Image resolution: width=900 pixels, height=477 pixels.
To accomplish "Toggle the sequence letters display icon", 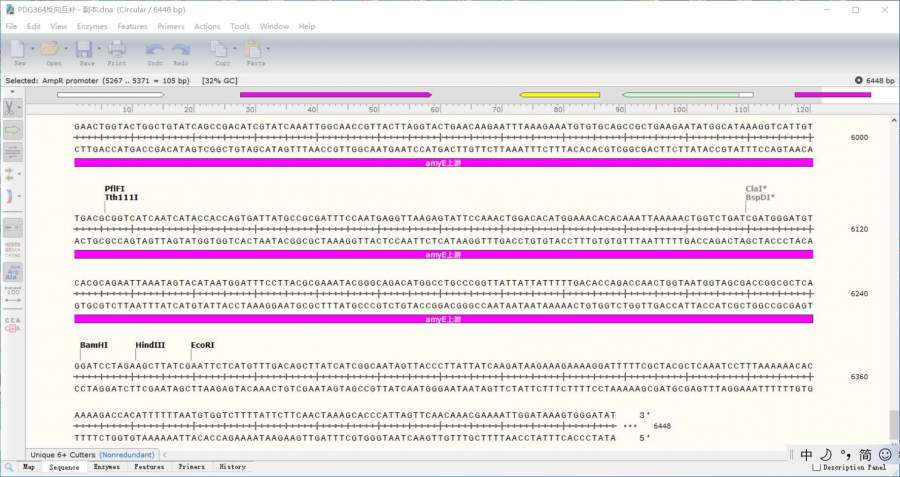I will (x=13, y=249).
